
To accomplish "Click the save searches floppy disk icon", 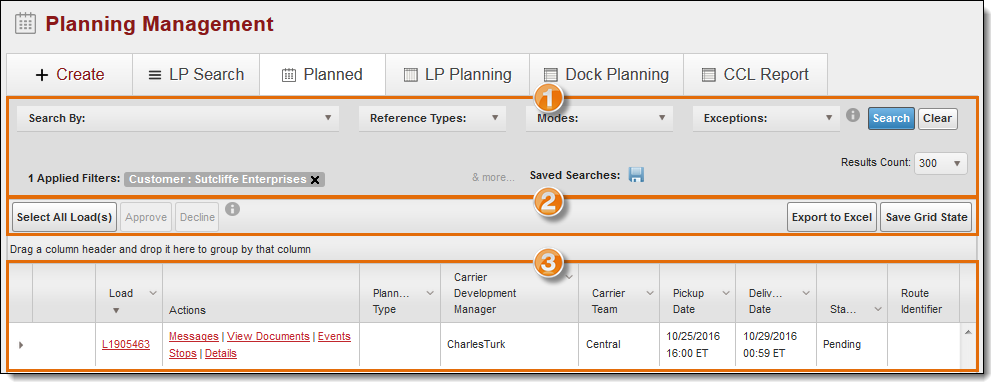I will 636,175.
